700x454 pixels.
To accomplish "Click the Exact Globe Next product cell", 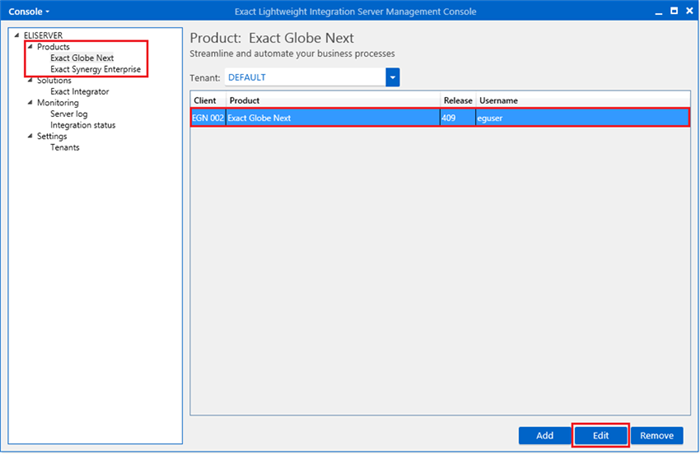I will tap(333, 118).
